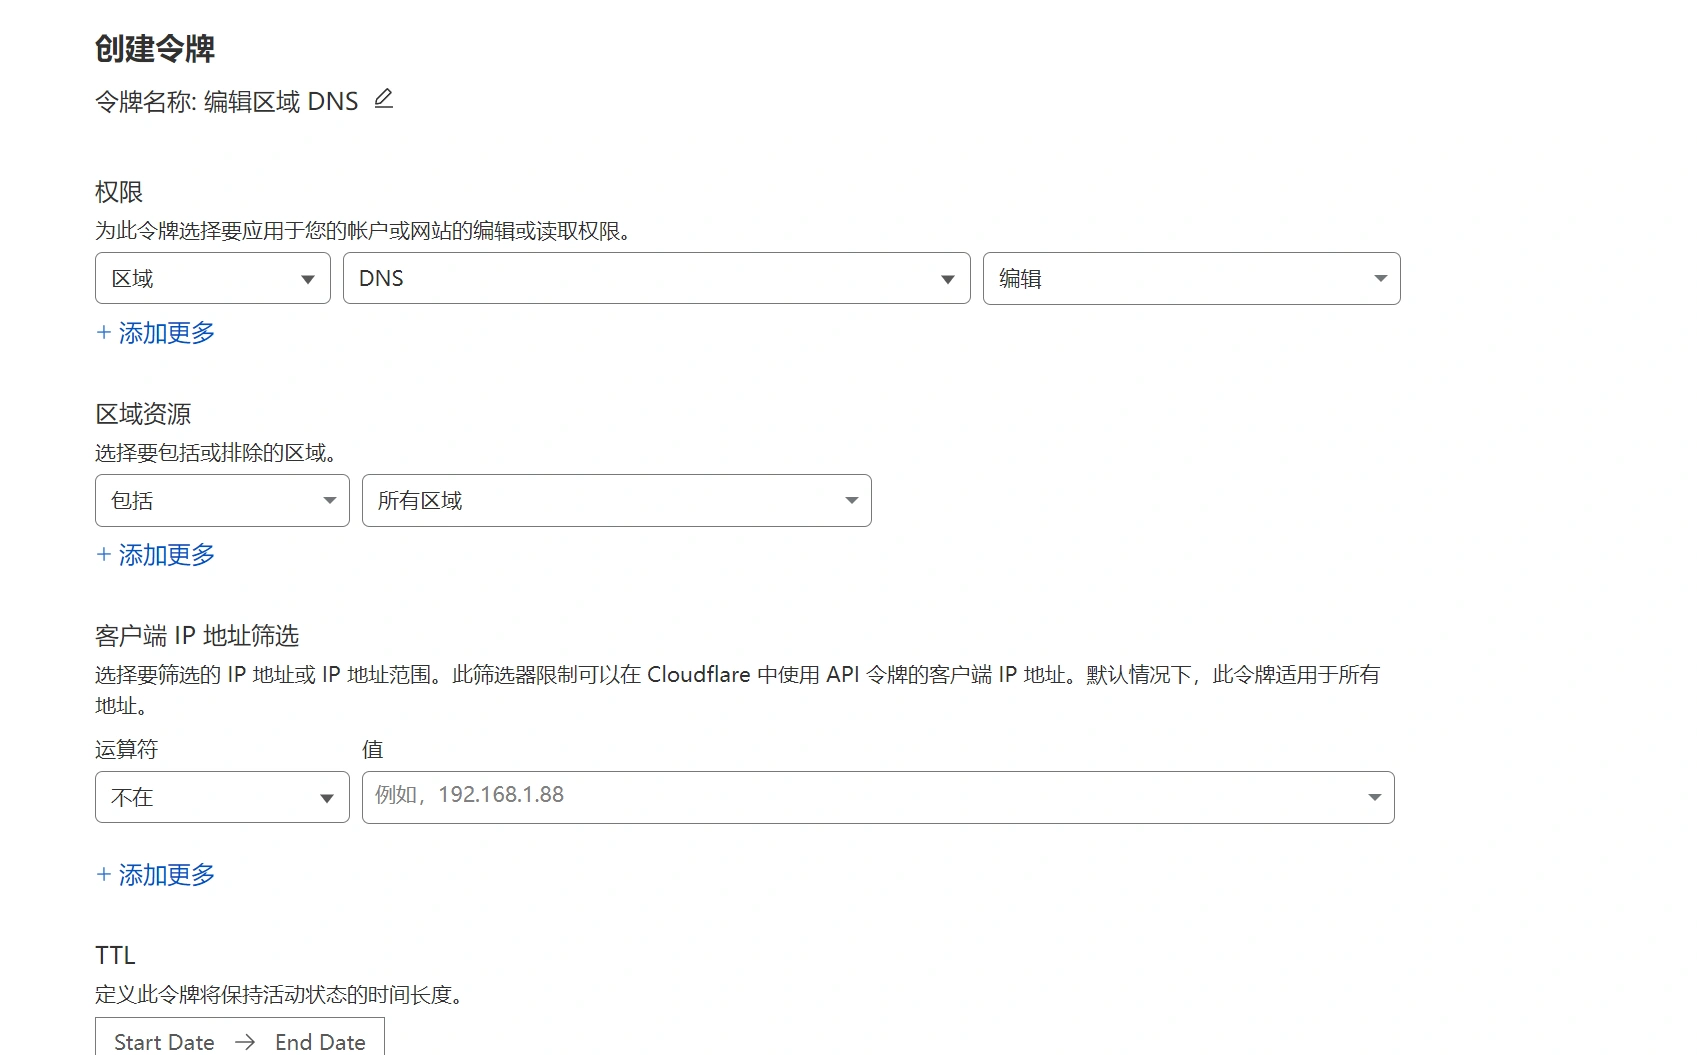
Task: Open the 不在 operator dropdown
Action: pyautogui.click(x=221, y=797)
